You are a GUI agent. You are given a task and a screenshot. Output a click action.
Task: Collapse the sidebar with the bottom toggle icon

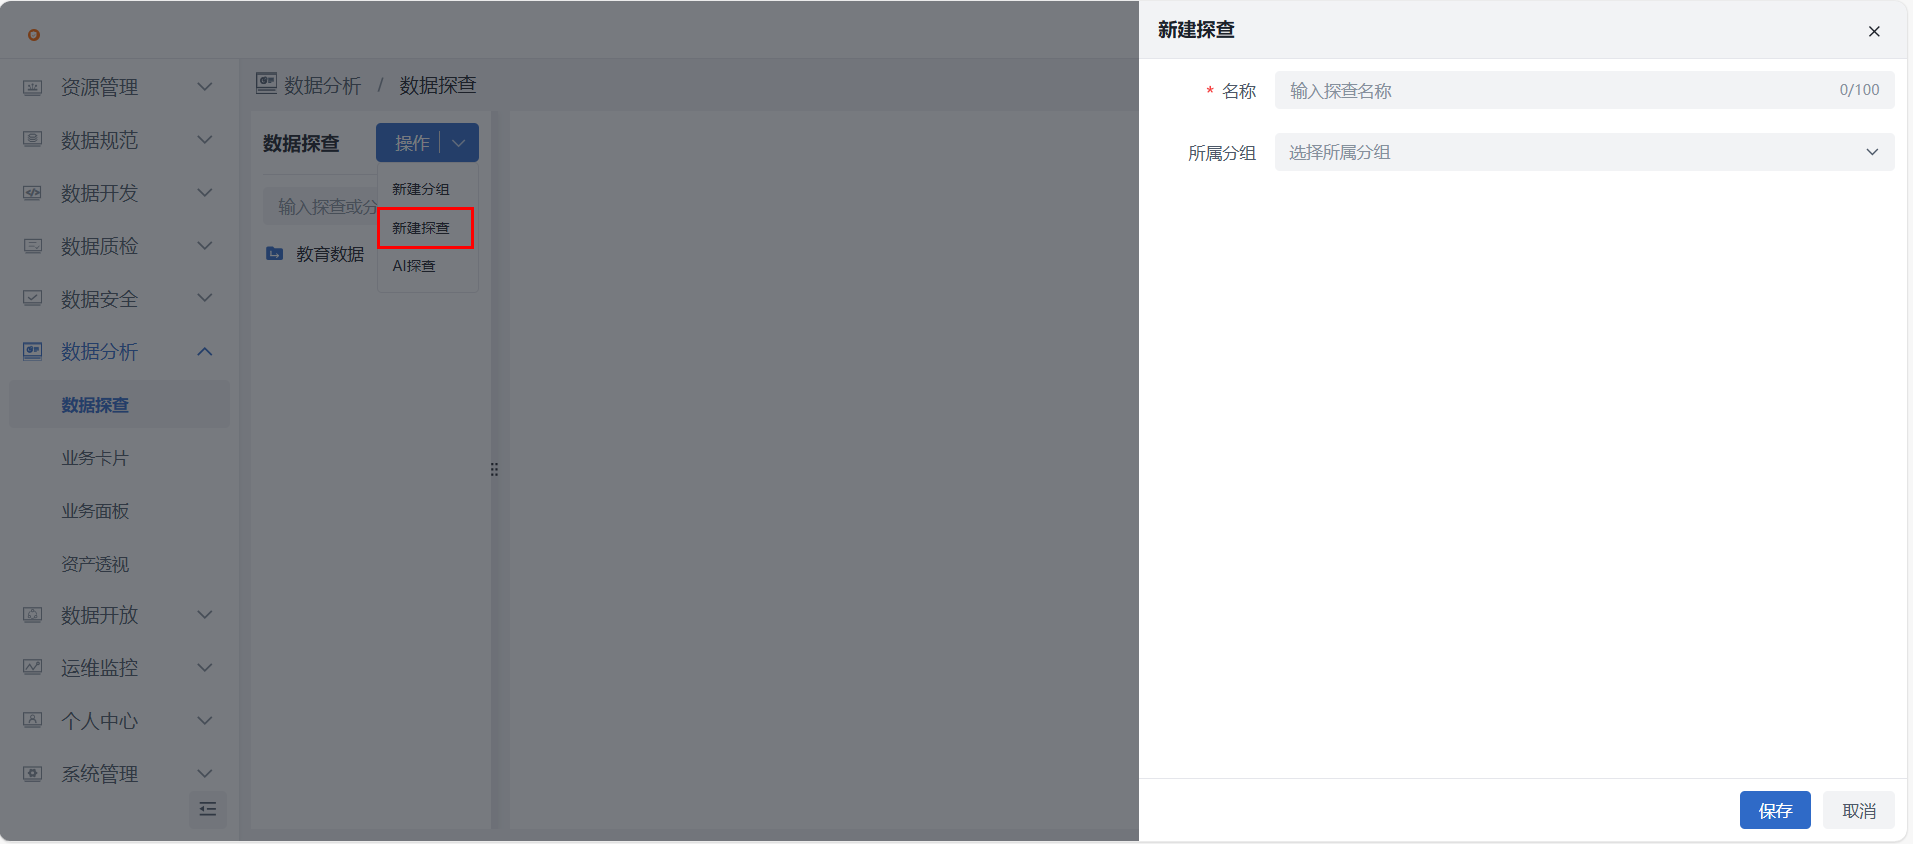coord(208,809)
